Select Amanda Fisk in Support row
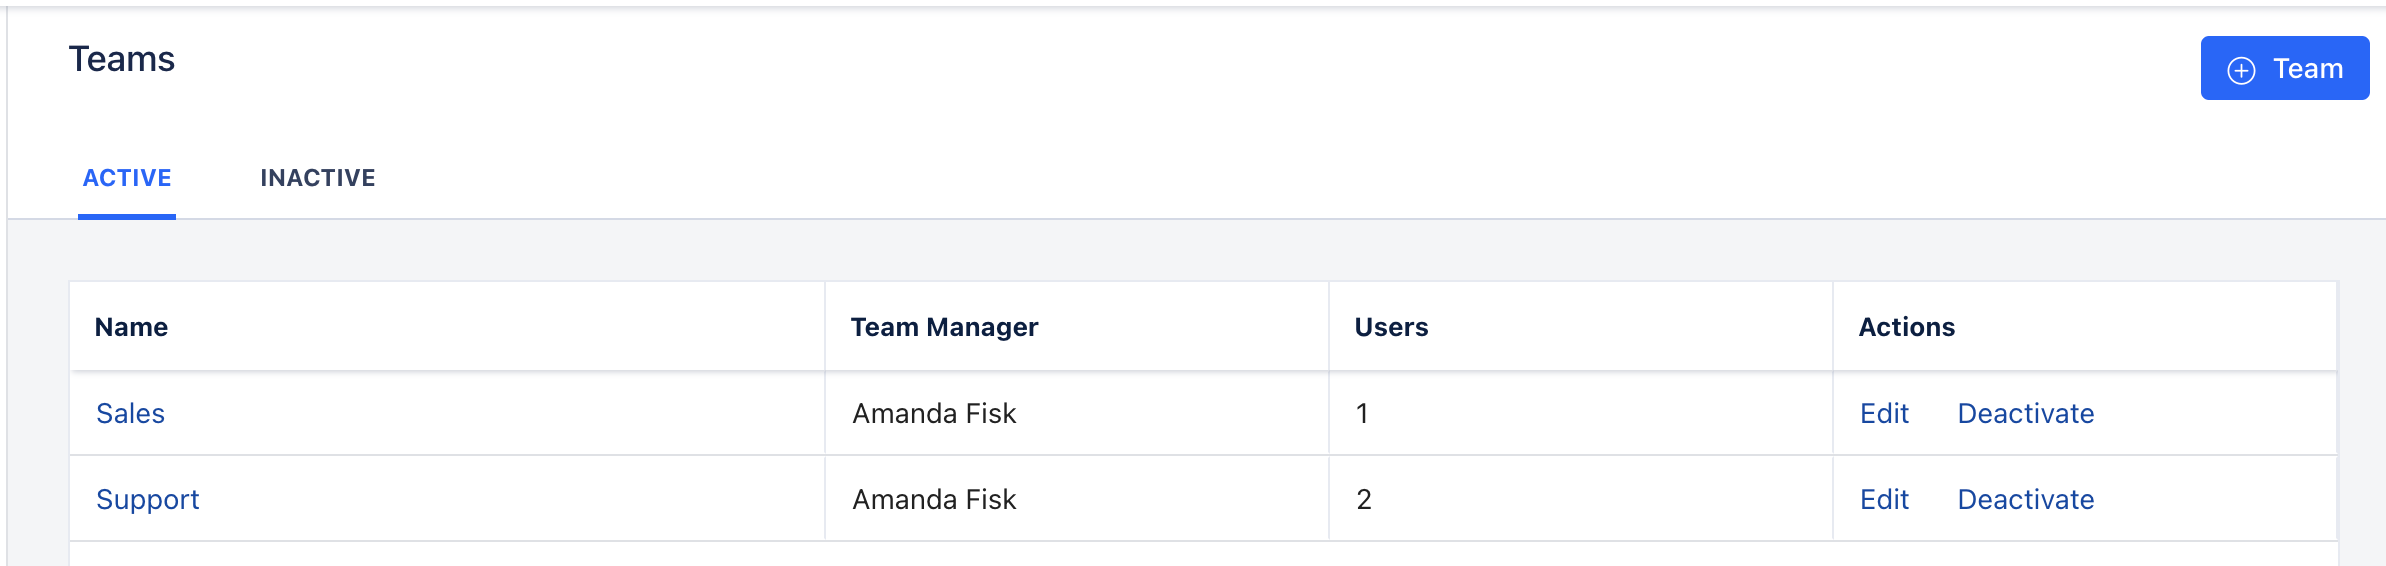 click(934, 500)
